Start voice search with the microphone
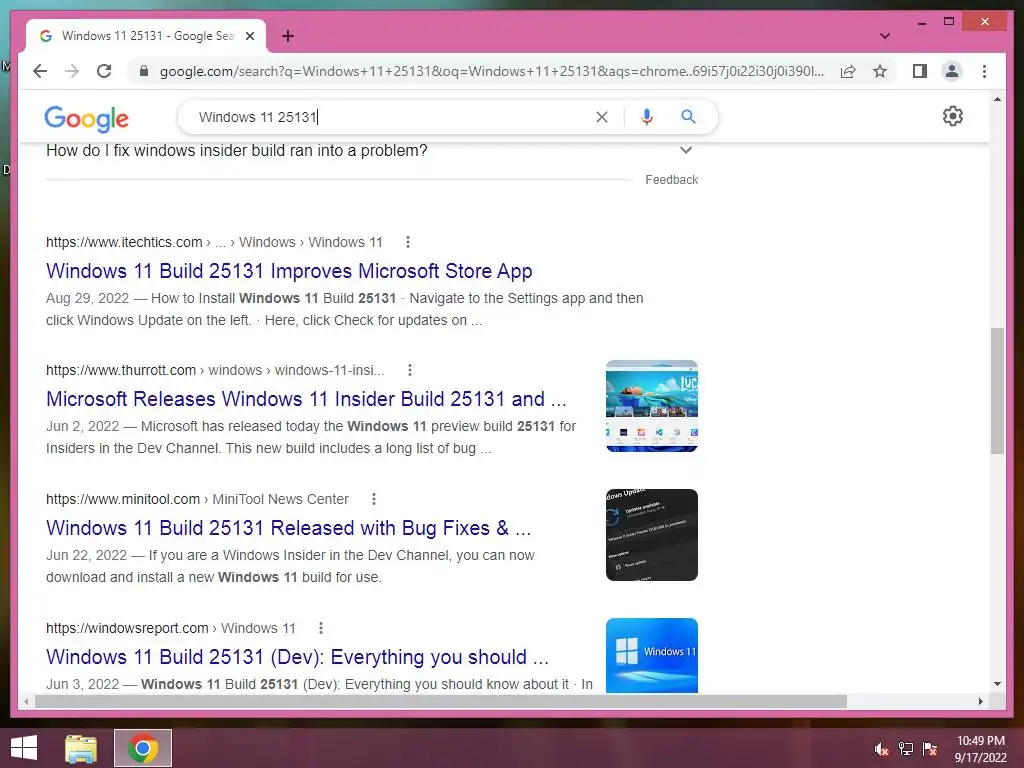The width and height of the screenshot is (1024, 768). (647, 117)
